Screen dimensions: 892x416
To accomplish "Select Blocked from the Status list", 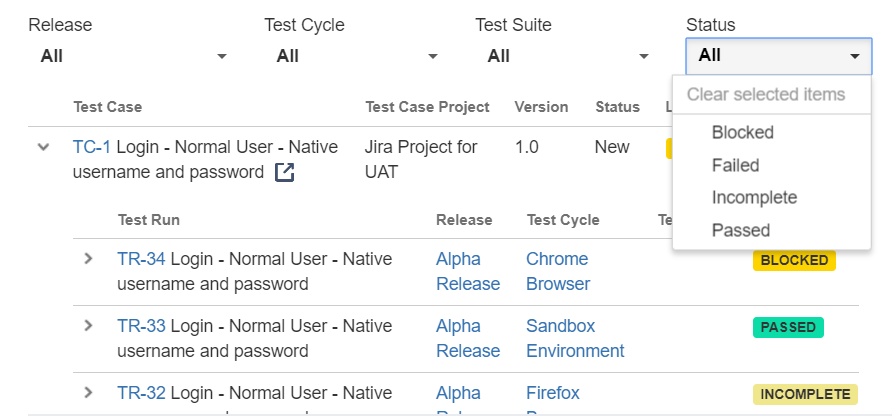I will click(742, 132).
